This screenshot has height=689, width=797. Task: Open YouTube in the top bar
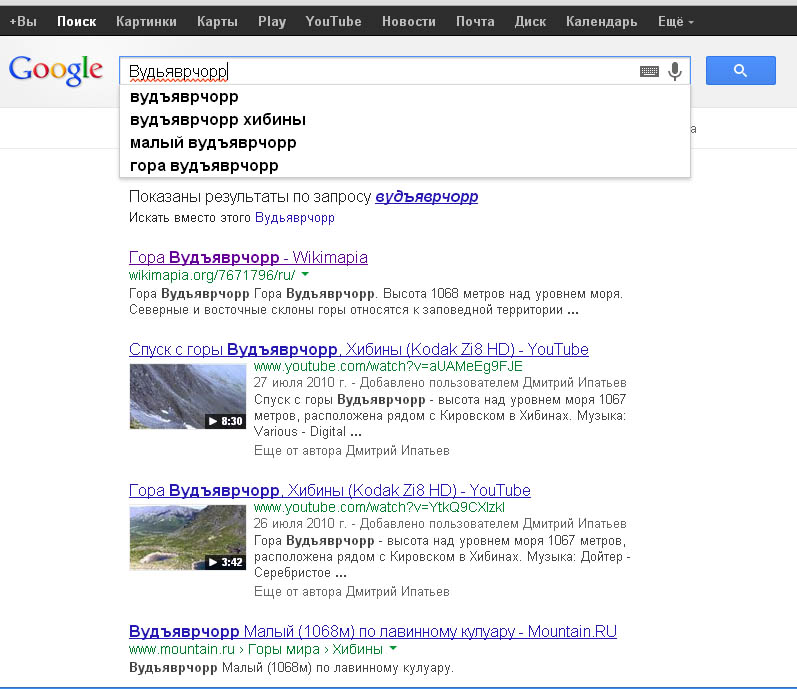point(333,21)
